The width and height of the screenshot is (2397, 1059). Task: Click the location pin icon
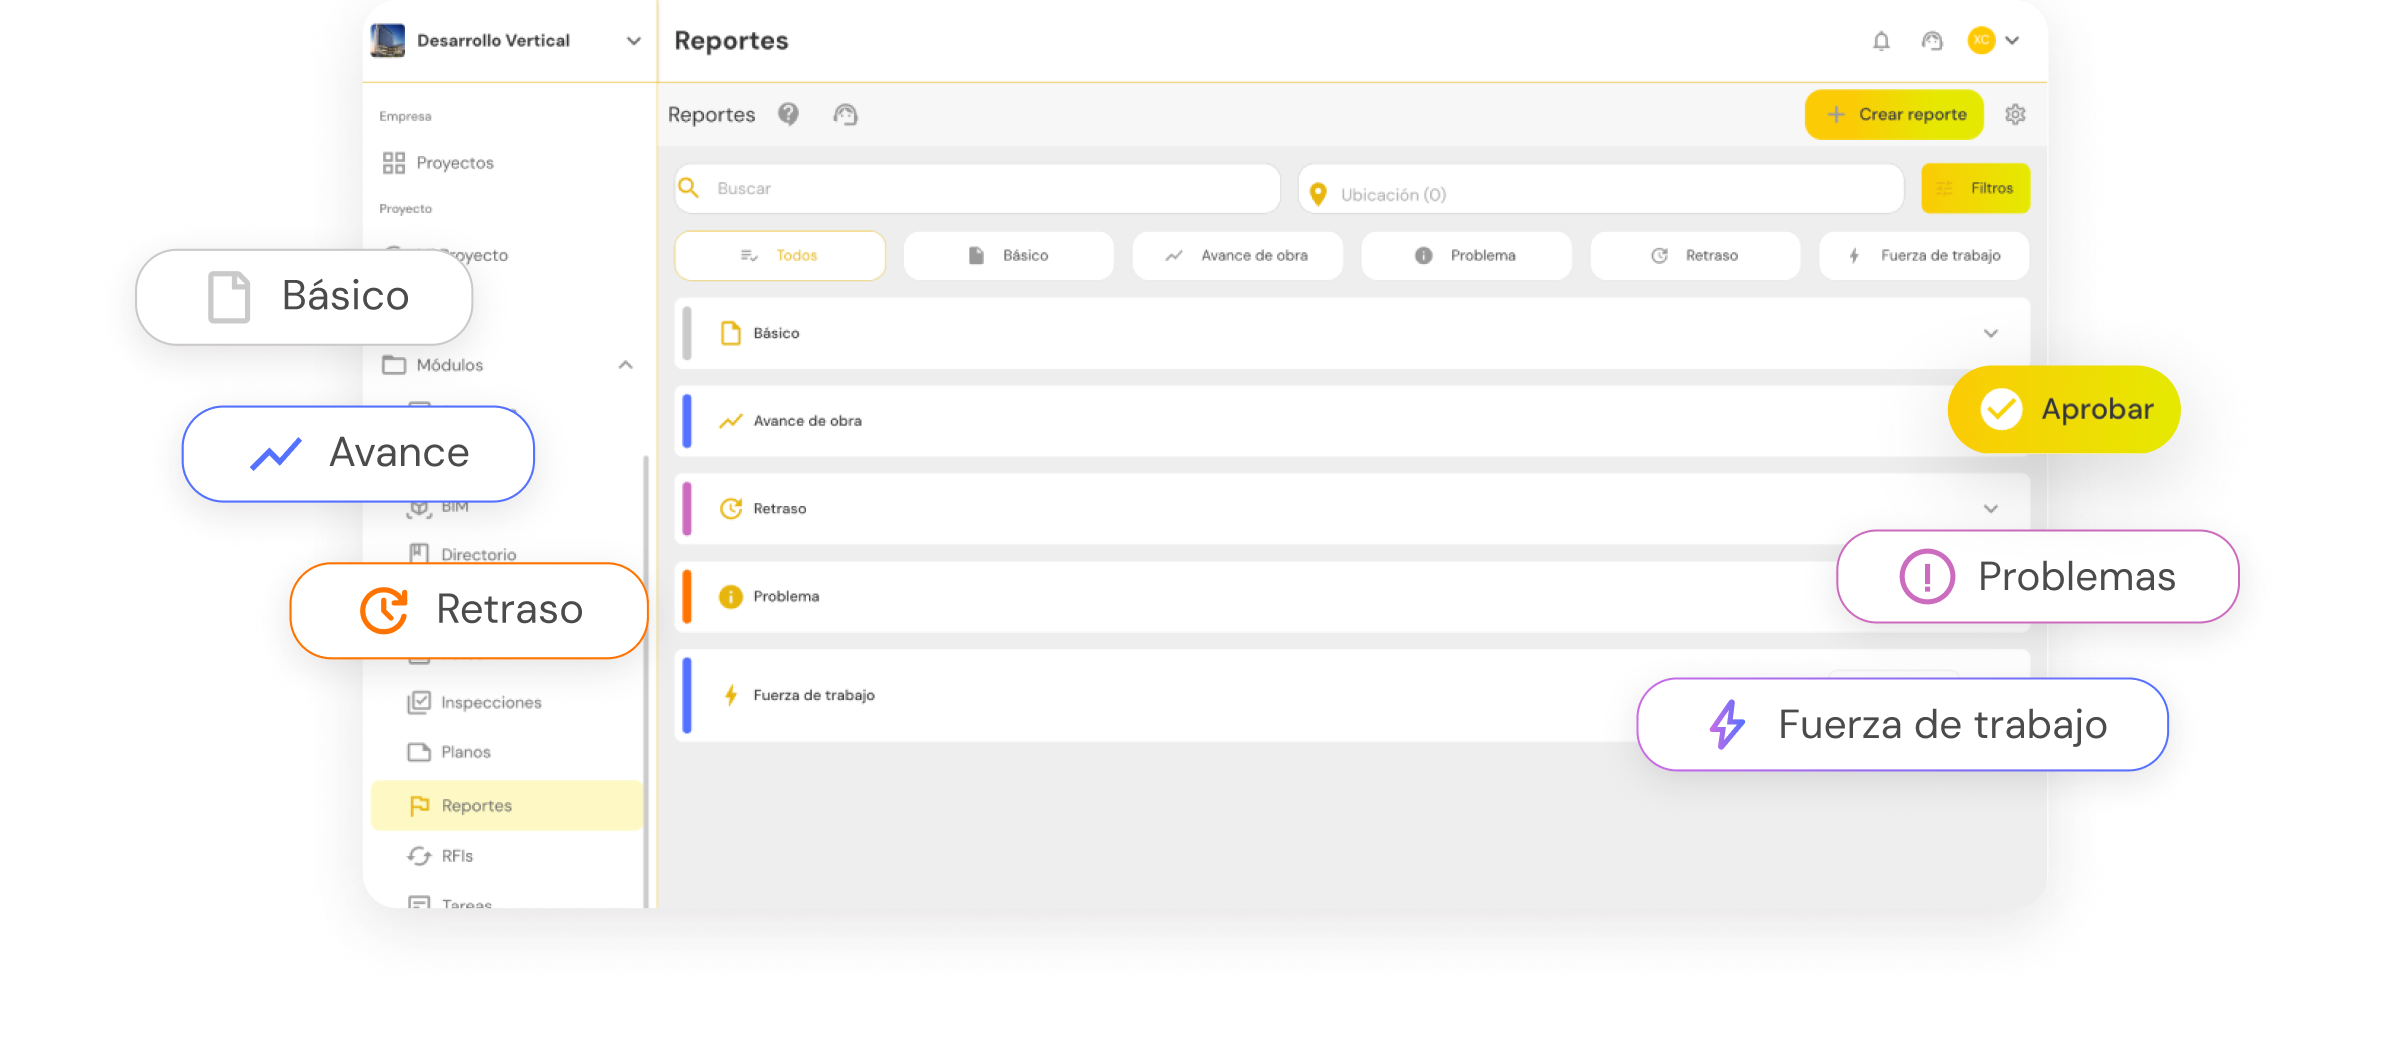click(1318, 194)
